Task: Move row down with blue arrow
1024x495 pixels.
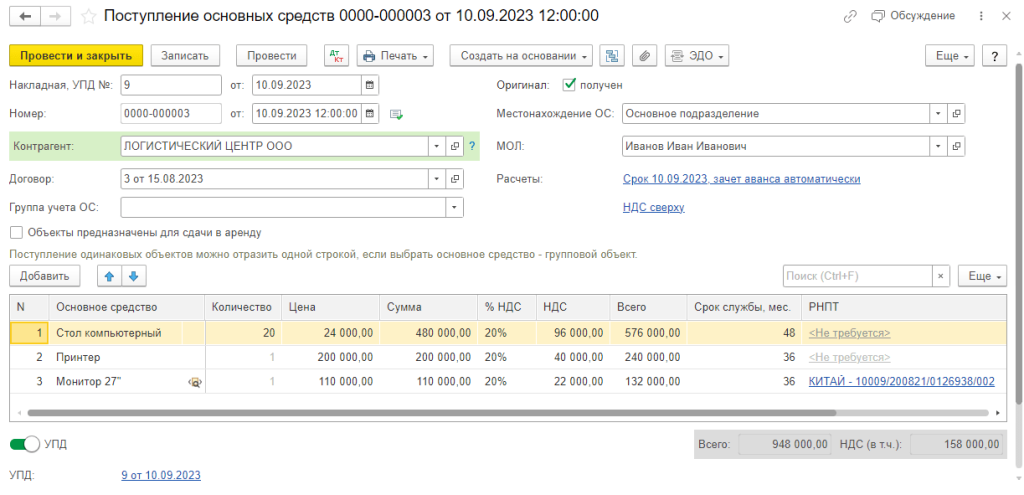Action: pos(133,275)
